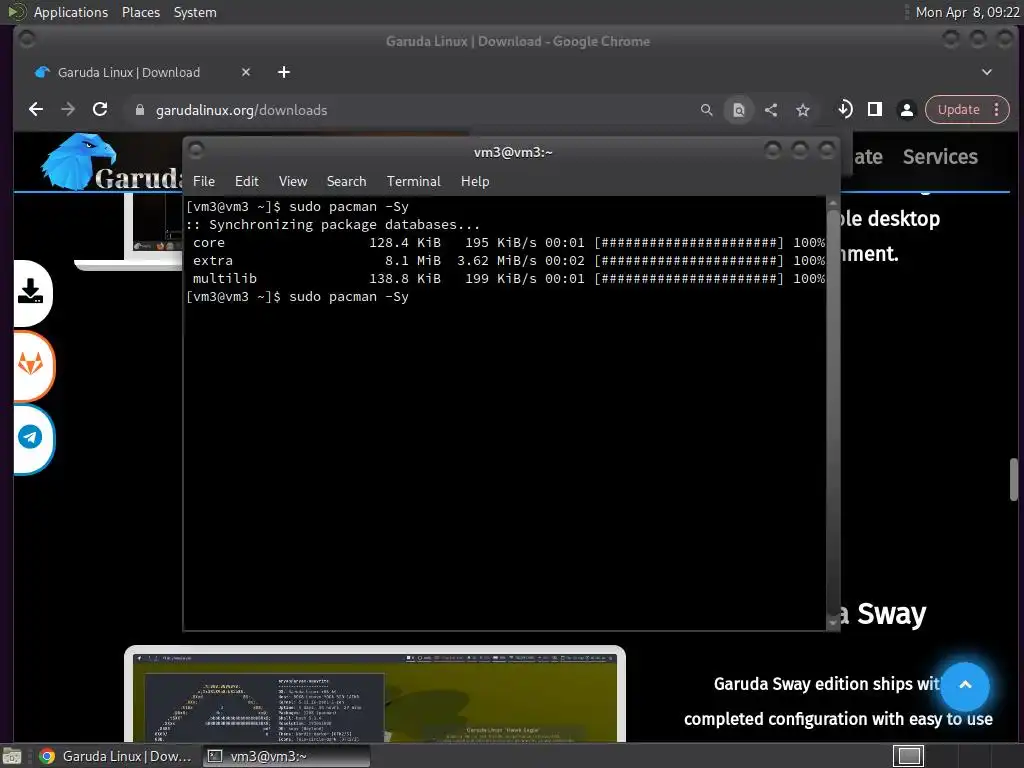Open Chrome three-dot menu

[x=997, y=110]
